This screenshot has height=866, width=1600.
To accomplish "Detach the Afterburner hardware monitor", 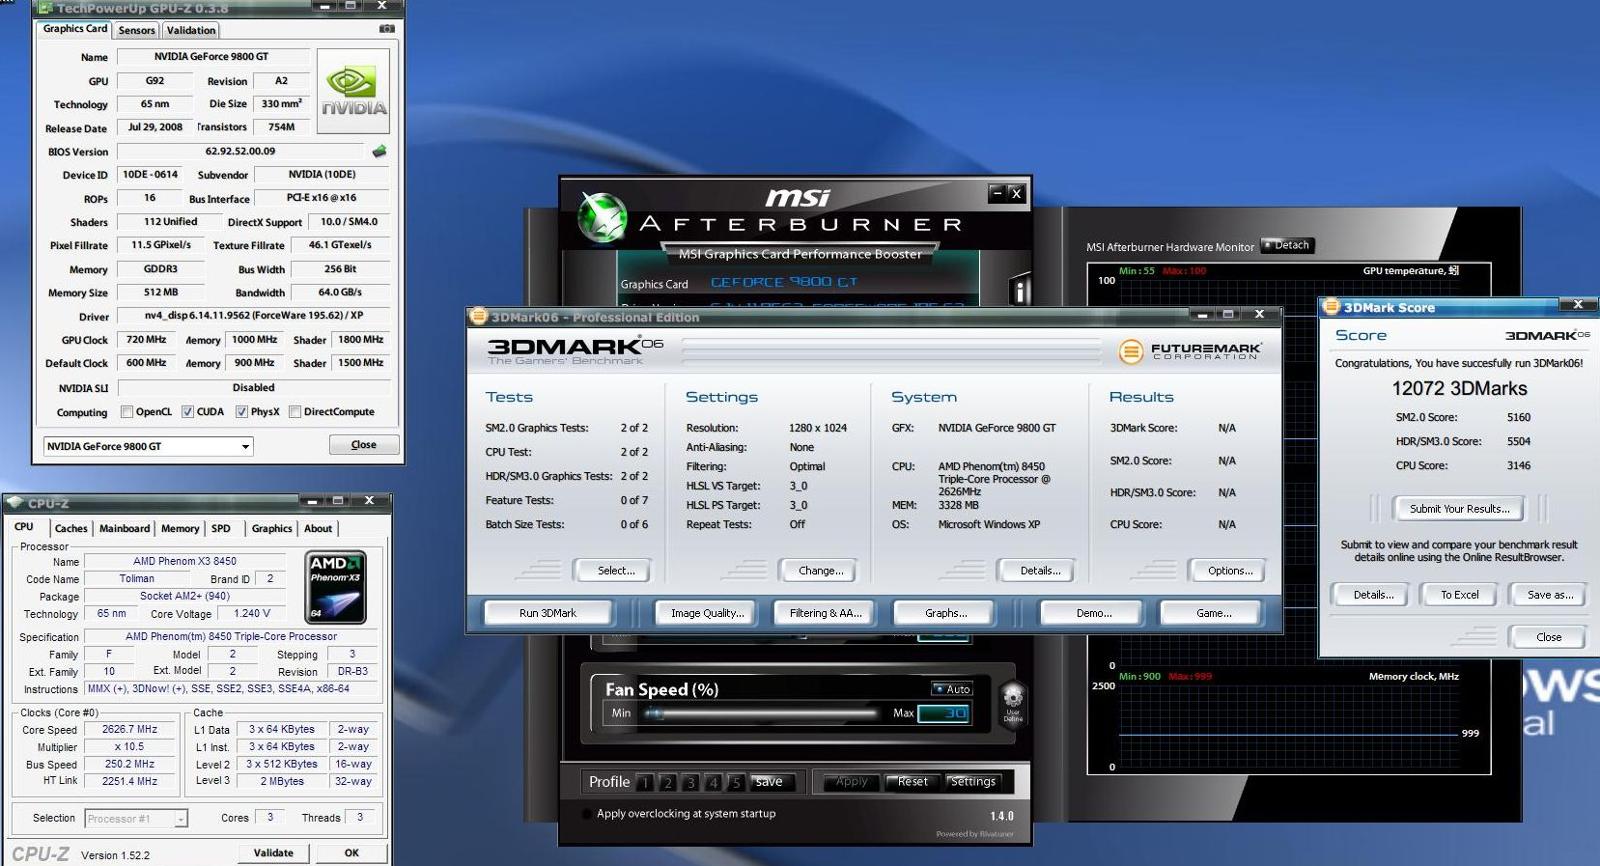I will 1287,245.
